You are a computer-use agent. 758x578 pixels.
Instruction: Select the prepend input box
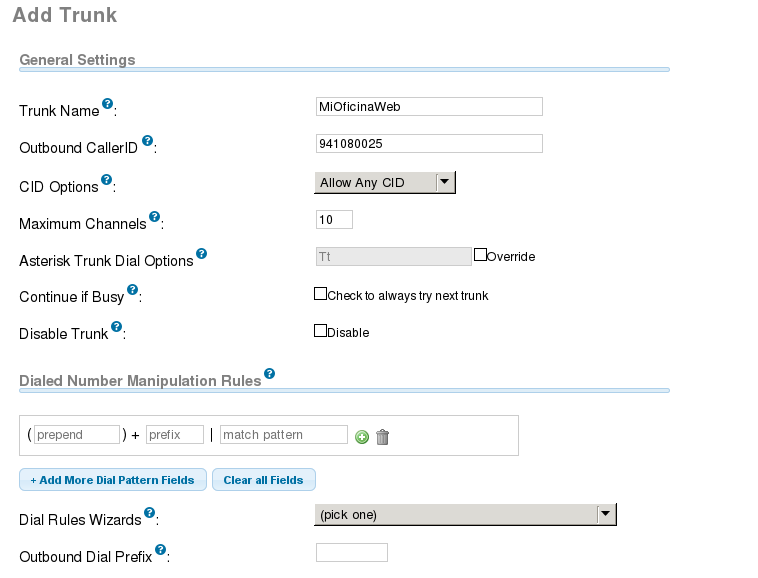click(x=77, y=435)
